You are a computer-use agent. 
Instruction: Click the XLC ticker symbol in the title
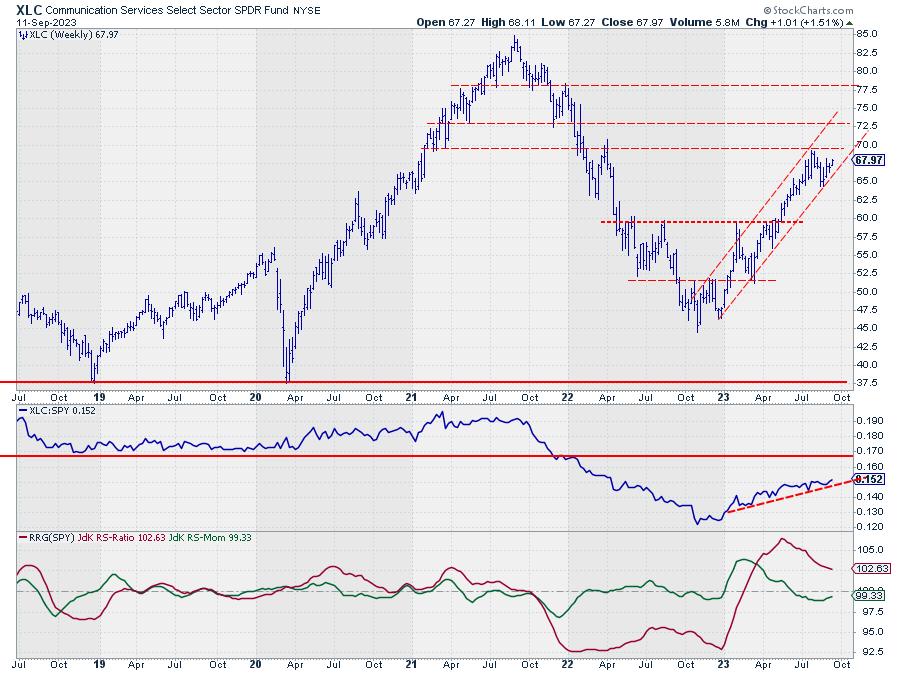pos(28,8)
